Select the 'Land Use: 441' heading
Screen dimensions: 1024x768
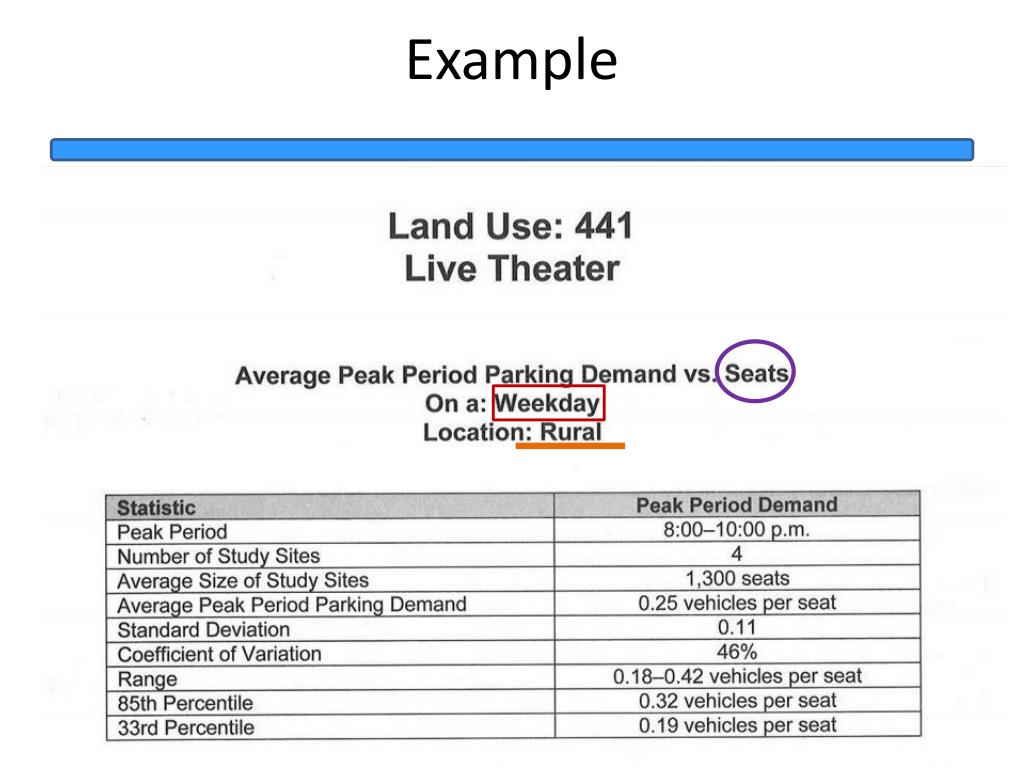tap(511, 226)
